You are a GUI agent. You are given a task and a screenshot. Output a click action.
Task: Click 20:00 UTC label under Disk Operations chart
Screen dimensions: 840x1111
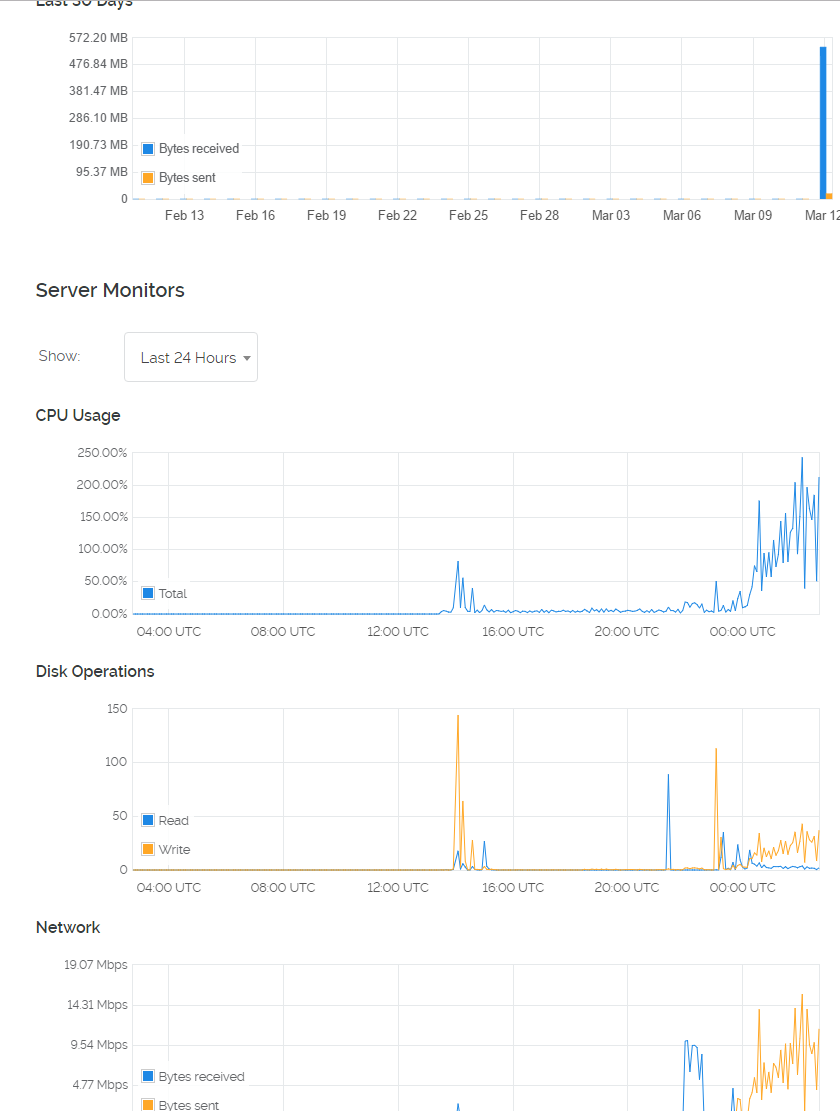tap(627, 887)
